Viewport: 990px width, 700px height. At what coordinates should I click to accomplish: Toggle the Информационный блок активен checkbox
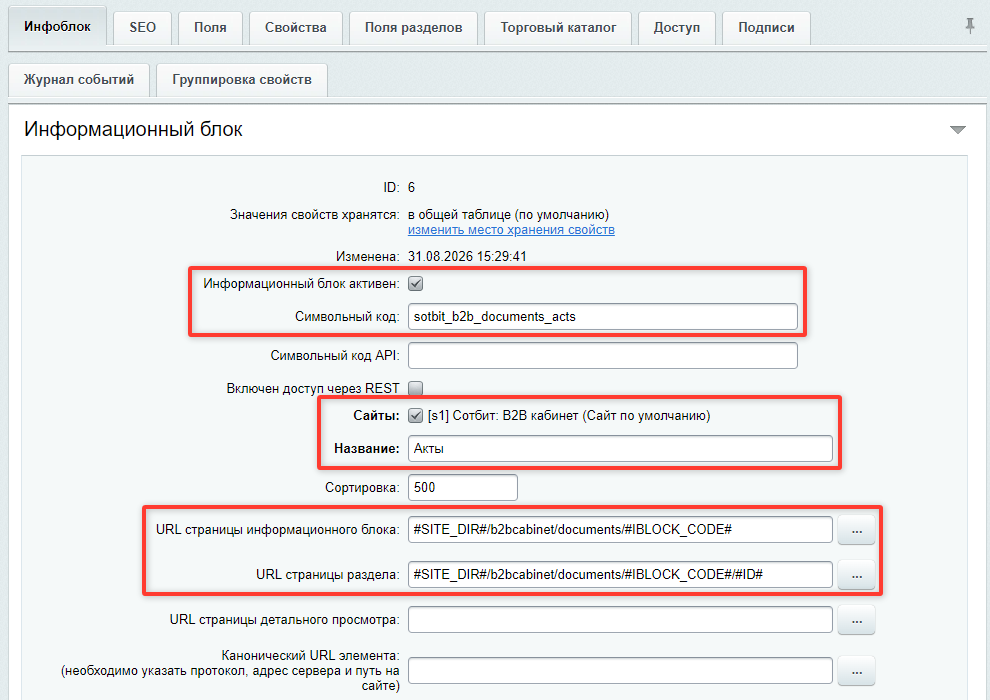415,284
